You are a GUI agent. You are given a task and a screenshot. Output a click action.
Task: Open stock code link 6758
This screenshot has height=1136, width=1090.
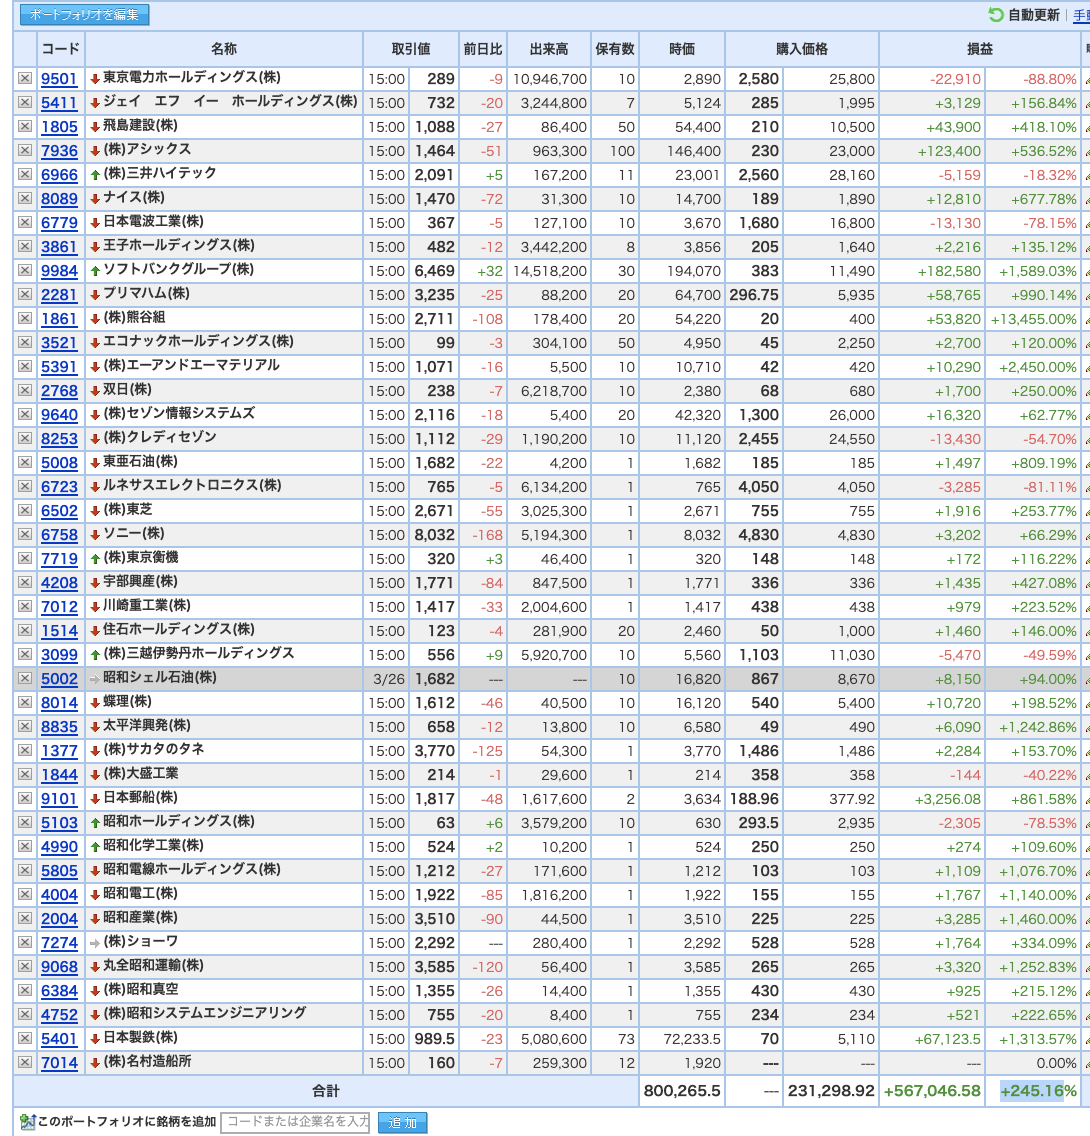pyautogui.click(x=59, y=535)
